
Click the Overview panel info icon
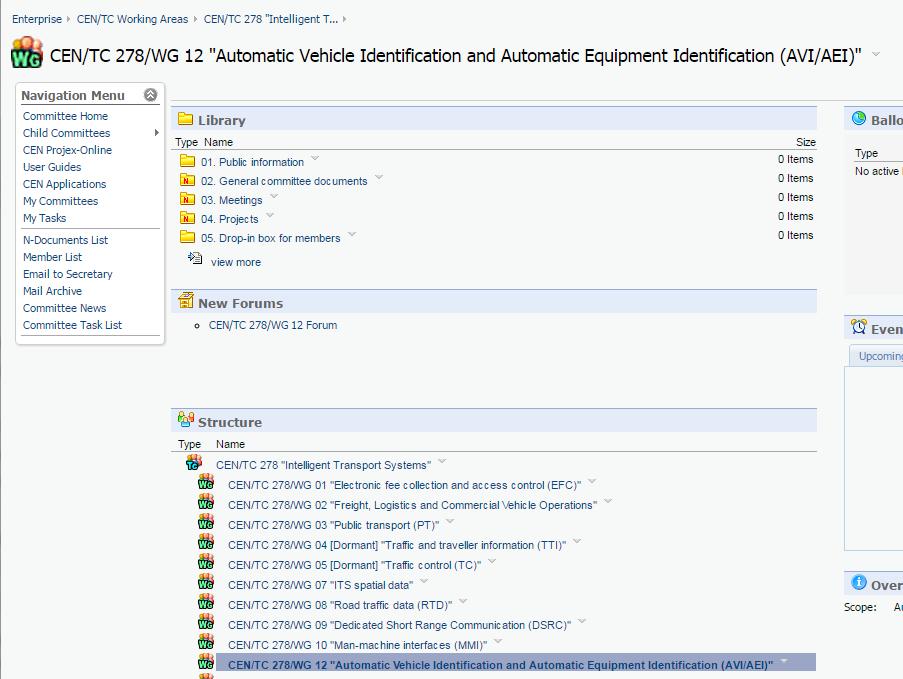[x=859, y=582]
